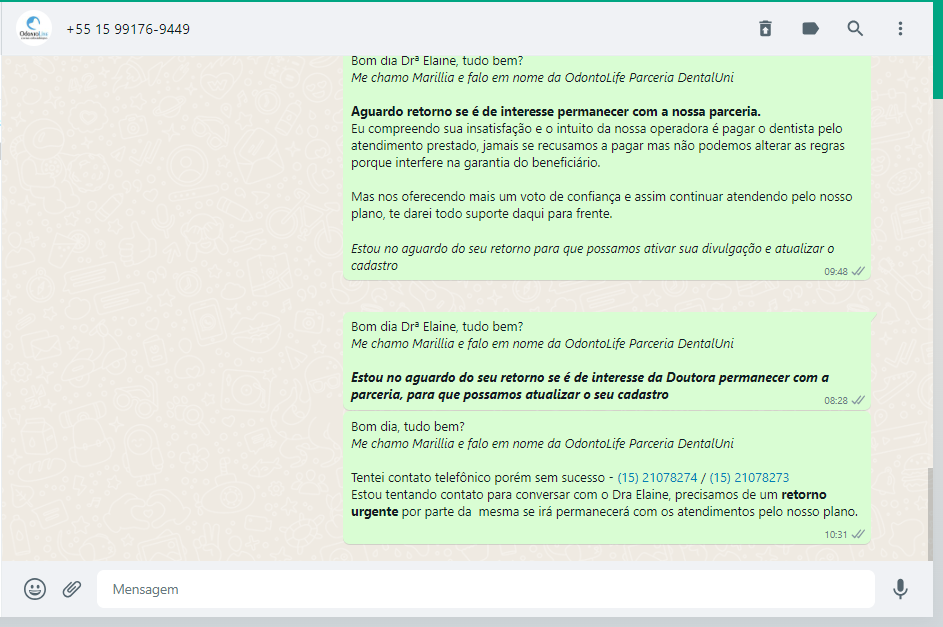Search messages with the magnifier icon
This screenshot has height=627, width=943.
[855, 29]
